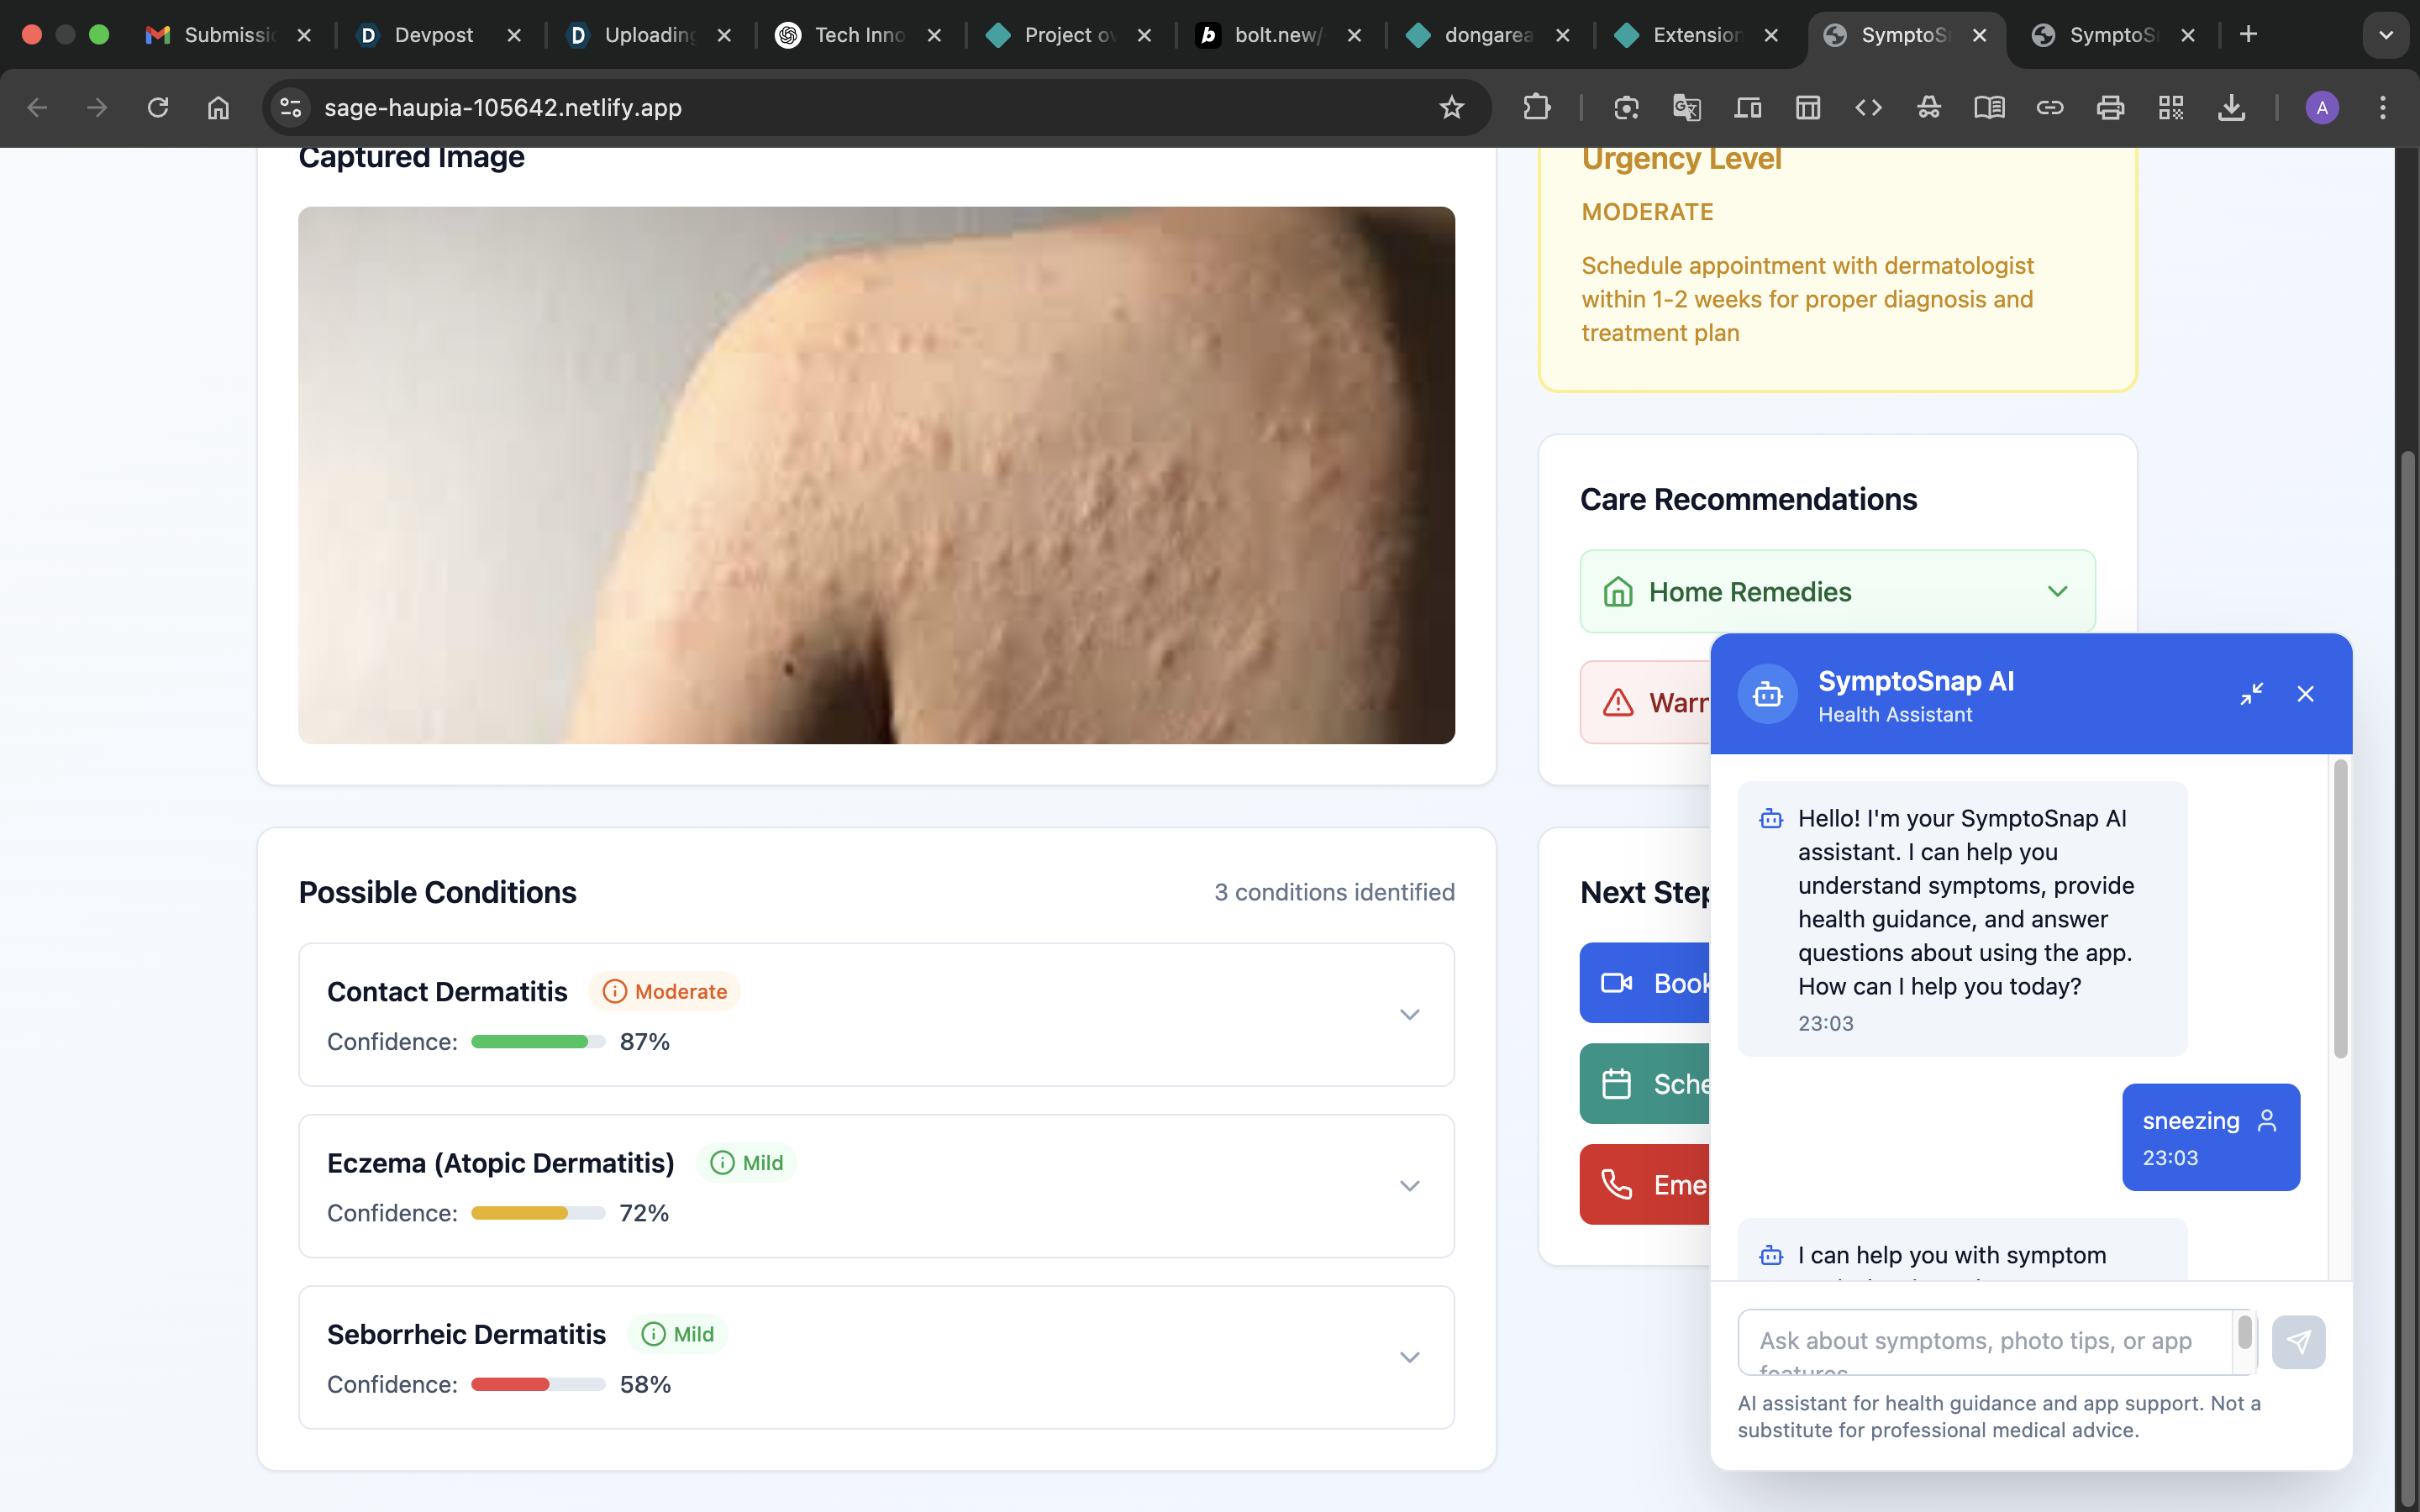Click the blue Book video button
2420x1512 pixels.
pyautogui.click(x=1645, y=983)
